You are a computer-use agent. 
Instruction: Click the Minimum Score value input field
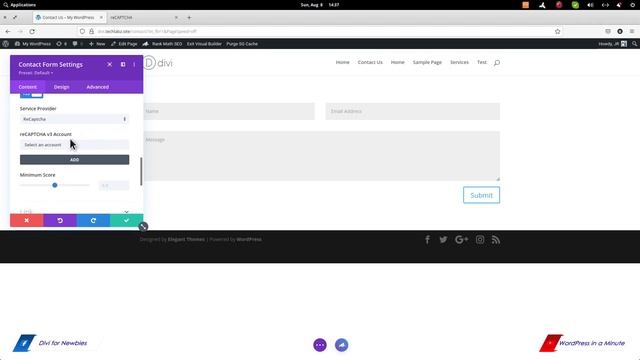(114, 186)
